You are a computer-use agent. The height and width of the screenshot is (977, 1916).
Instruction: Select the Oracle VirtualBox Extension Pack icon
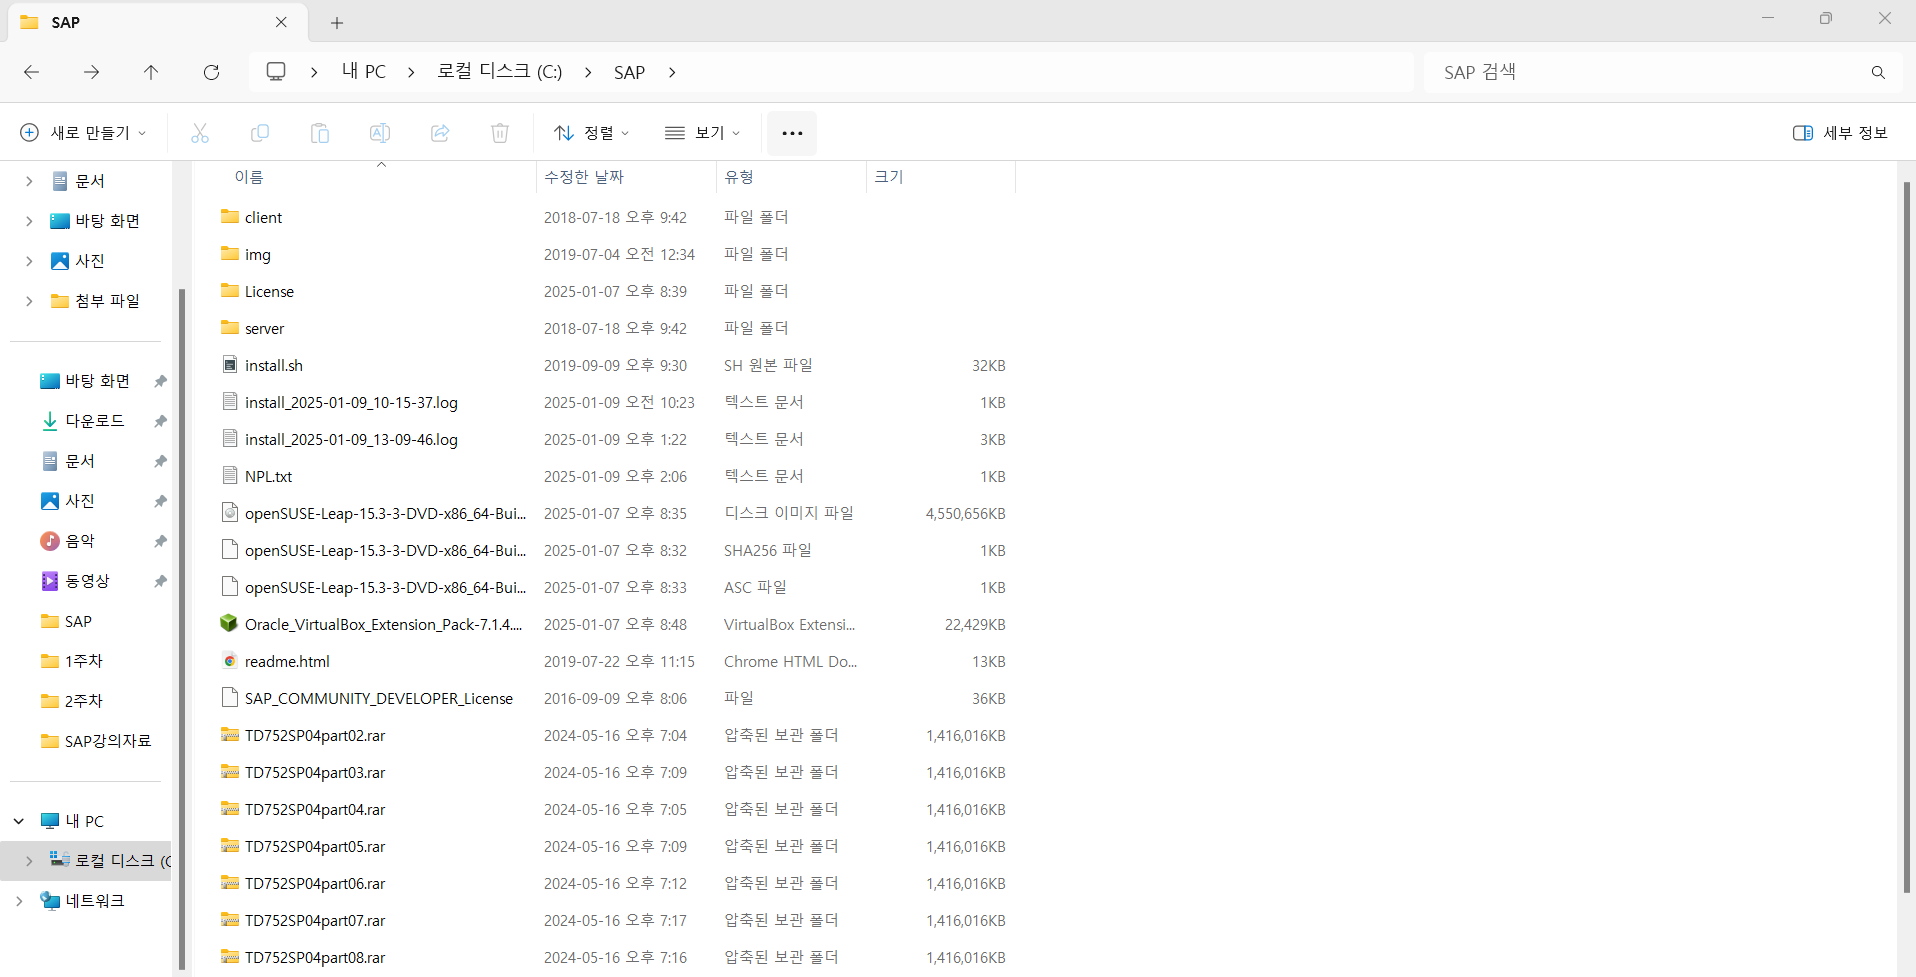click(230, 624)
